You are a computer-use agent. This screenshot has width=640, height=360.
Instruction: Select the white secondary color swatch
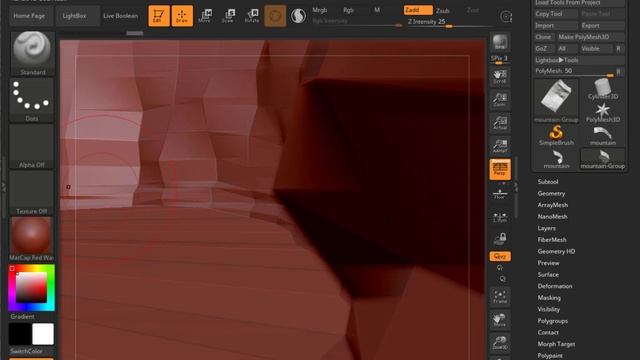(x=43, y=334)
